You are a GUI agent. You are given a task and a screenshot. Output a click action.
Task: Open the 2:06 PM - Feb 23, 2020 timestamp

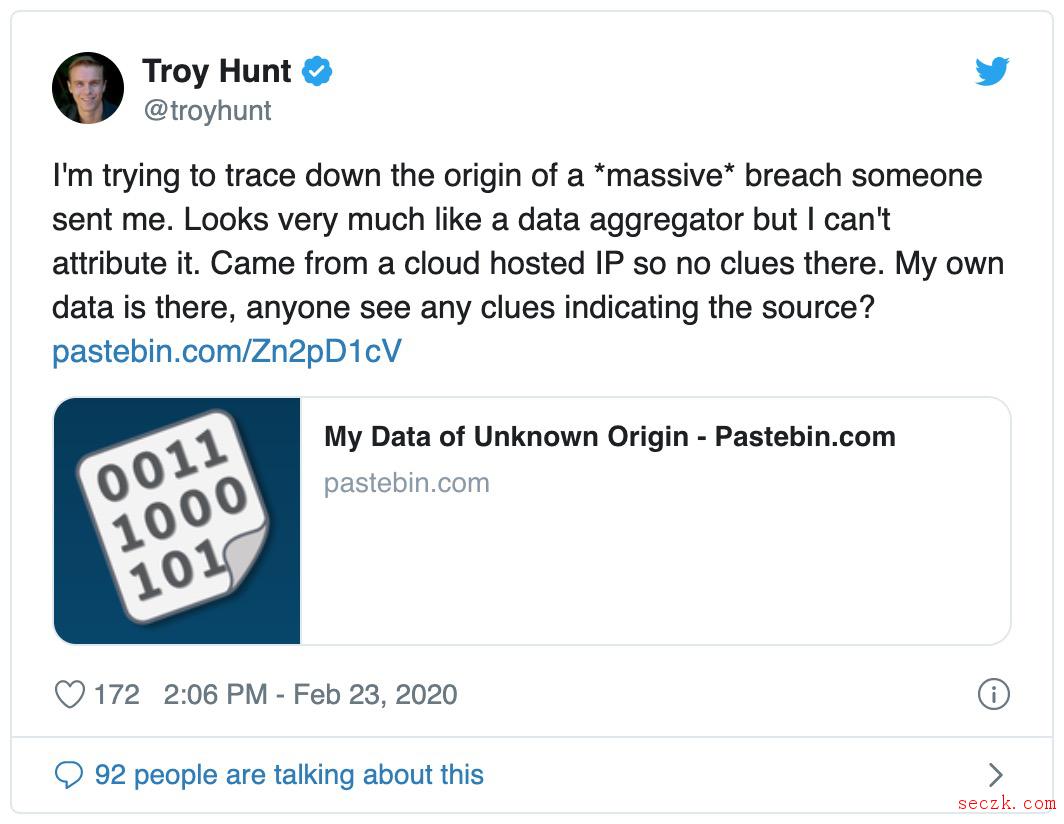[310, 694]
